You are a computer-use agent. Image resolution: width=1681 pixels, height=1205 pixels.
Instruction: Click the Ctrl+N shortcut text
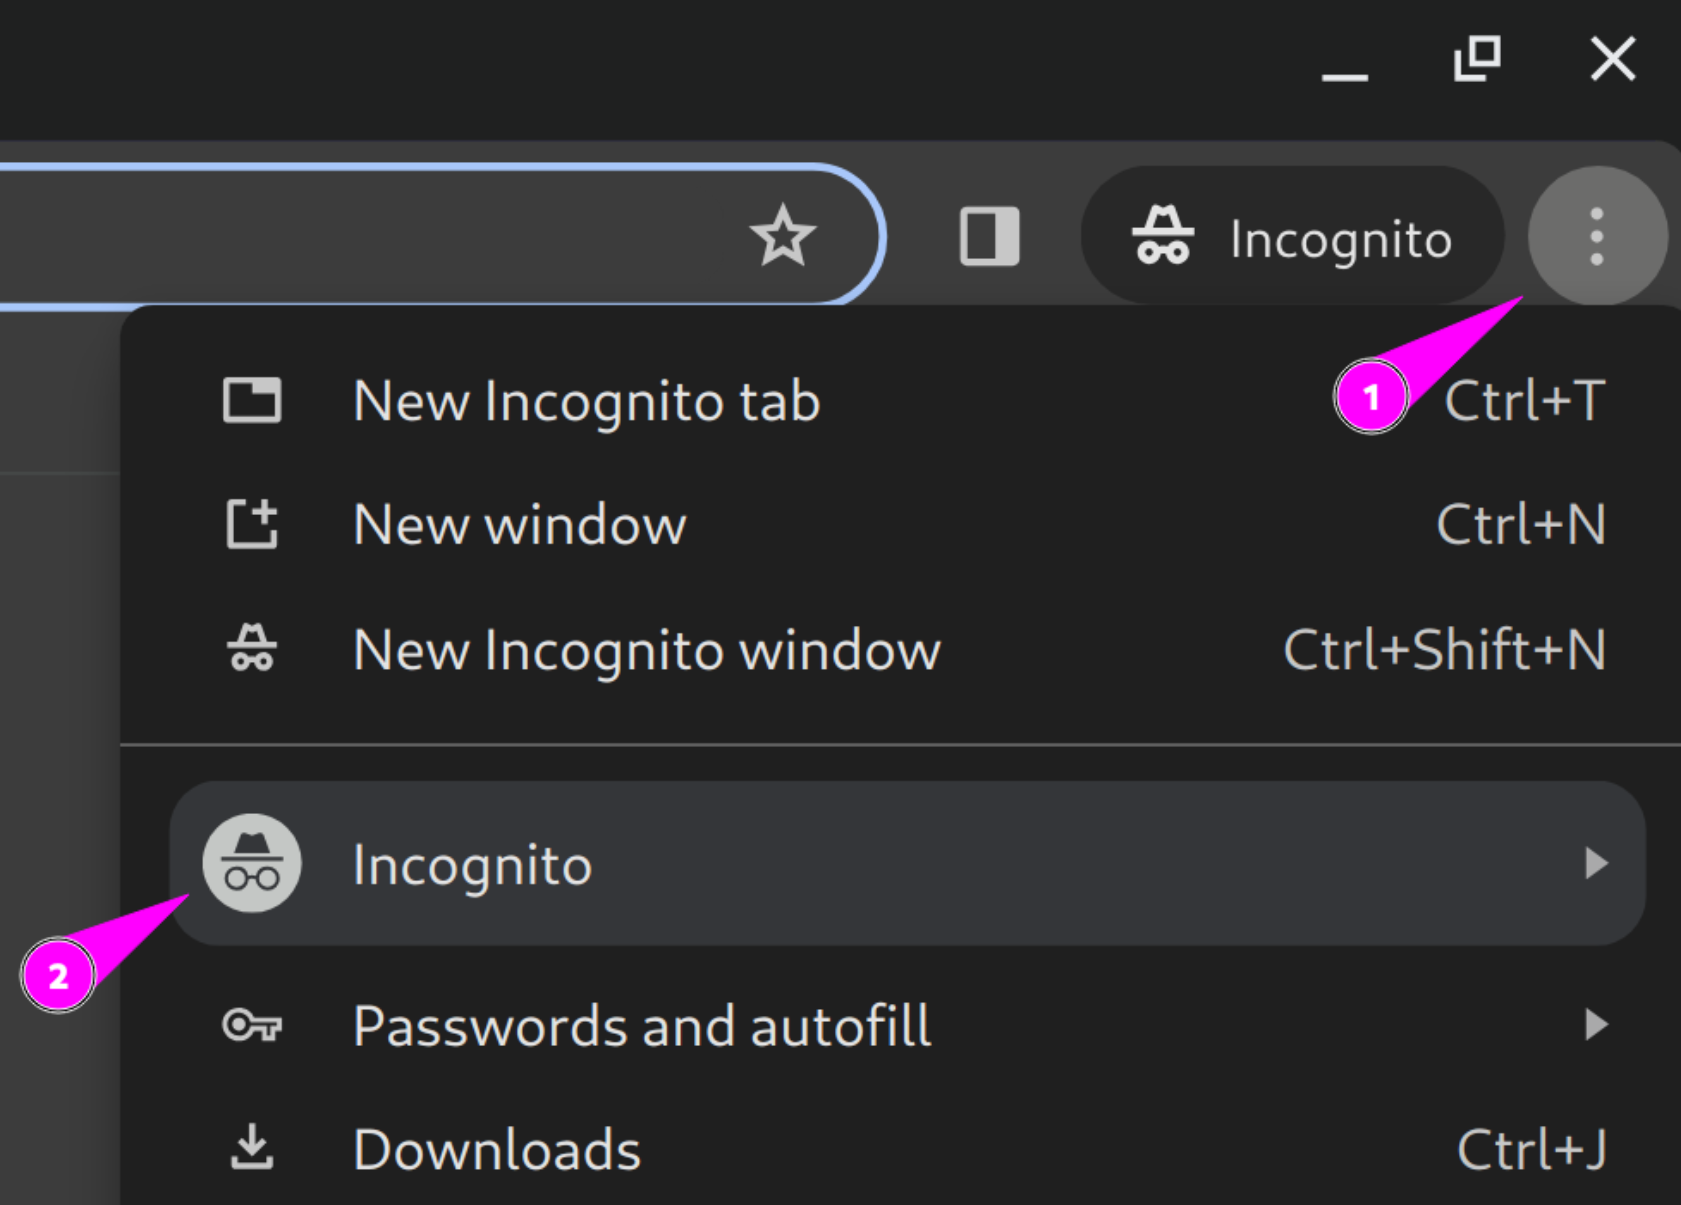click(1521, 525)
